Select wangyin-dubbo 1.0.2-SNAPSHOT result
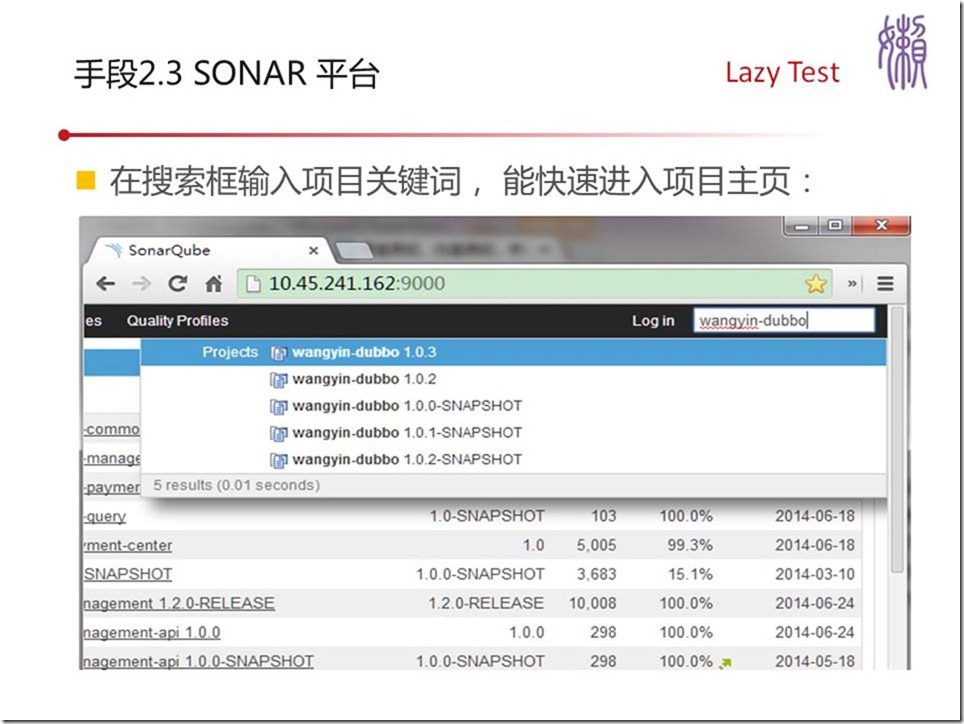 coord(513,459)
